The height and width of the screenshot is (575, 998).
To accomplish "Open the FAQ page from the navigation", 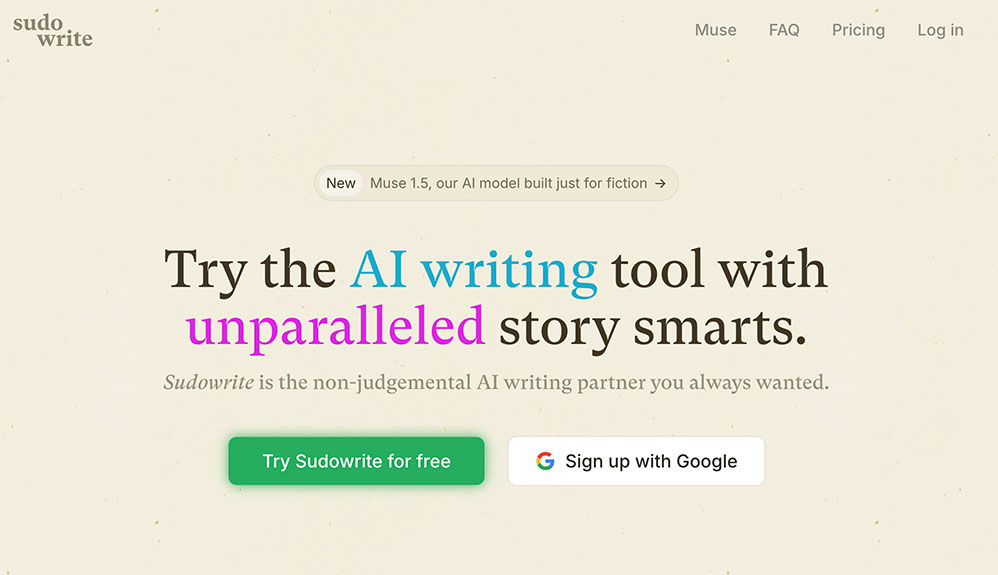I will pyautogui.click(x=784, y=30).
